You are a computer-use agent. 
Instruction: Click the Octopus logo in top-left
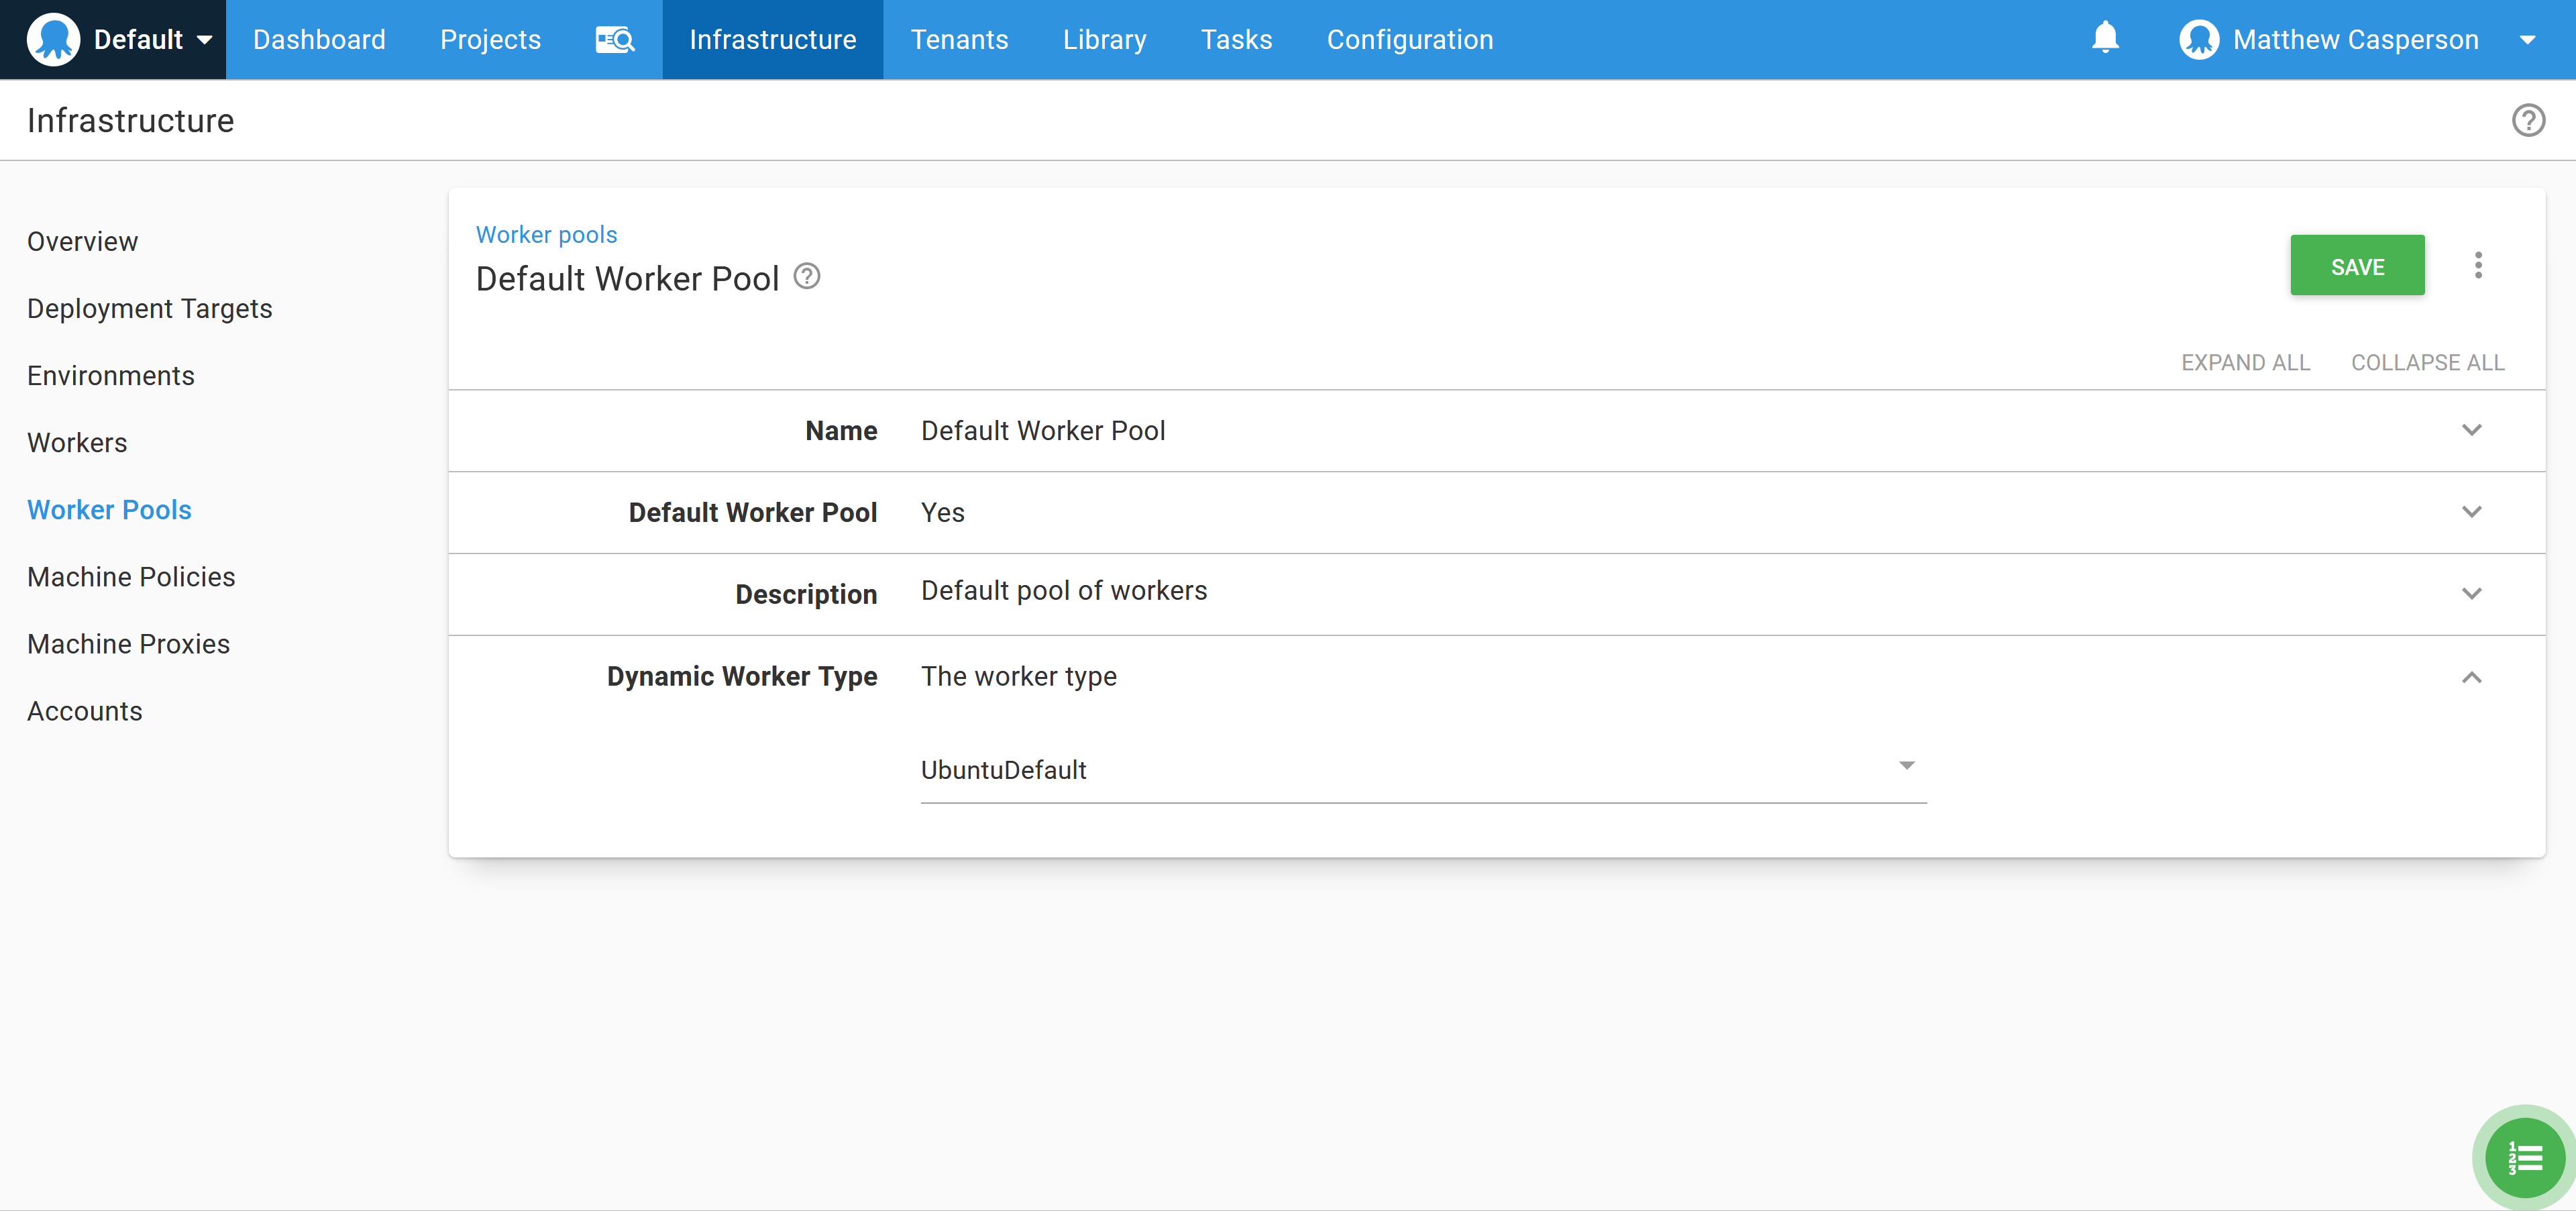(53, 40)
